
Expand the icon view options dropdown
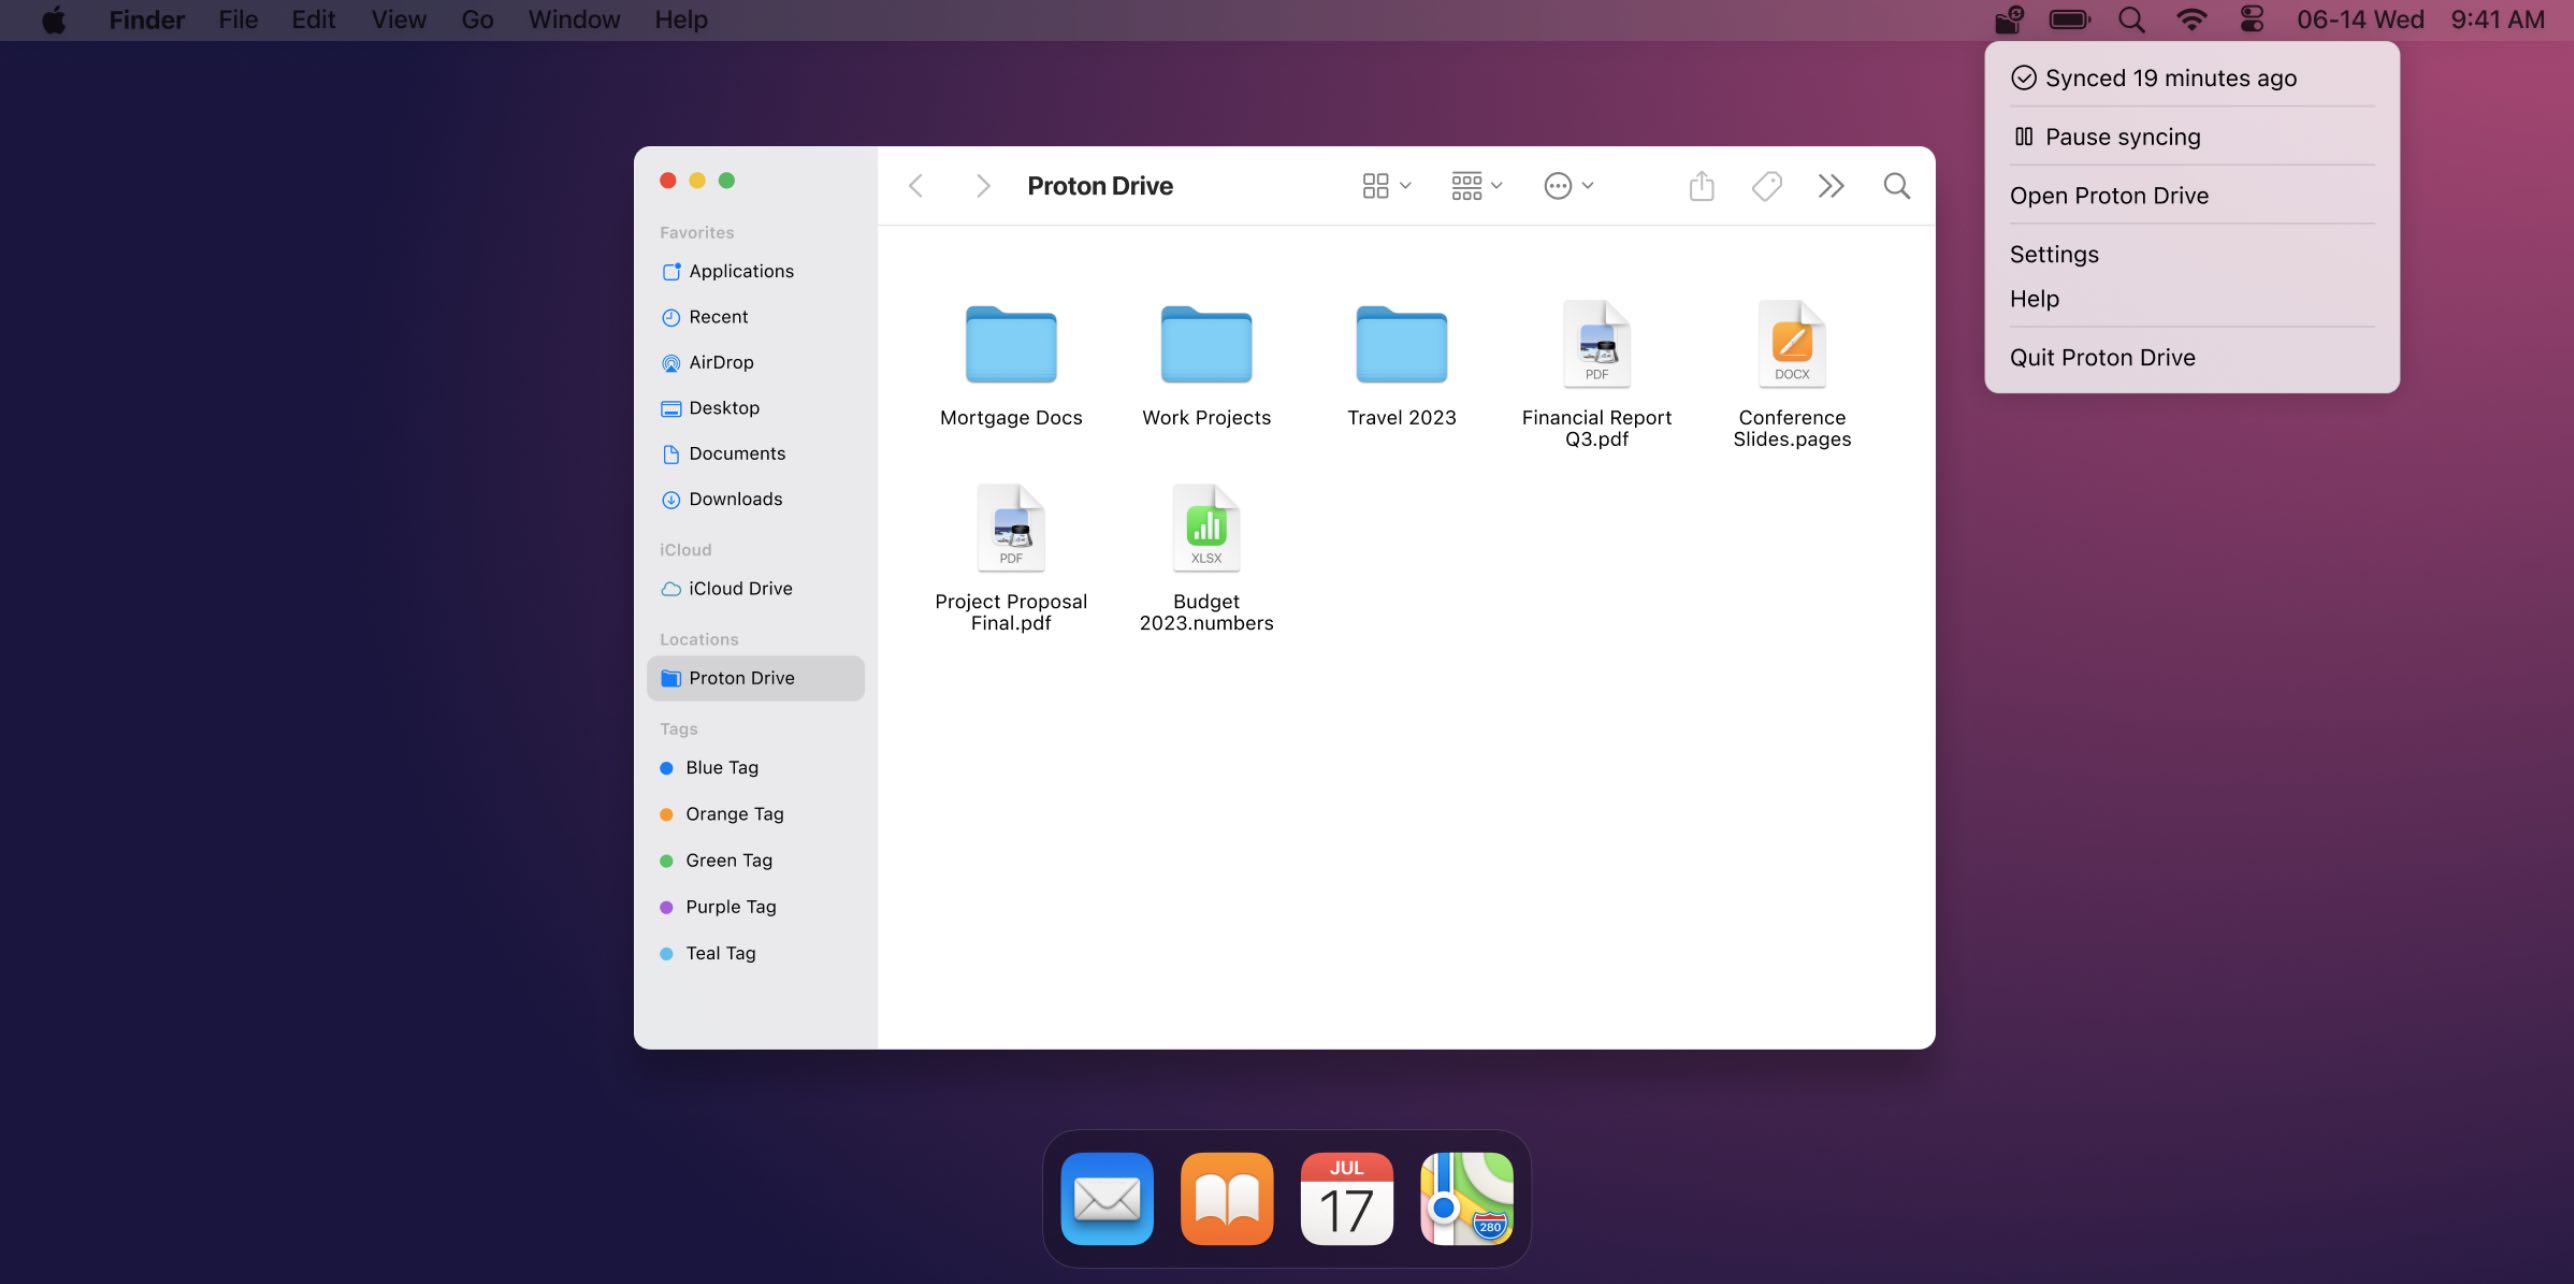point(1386,186)
